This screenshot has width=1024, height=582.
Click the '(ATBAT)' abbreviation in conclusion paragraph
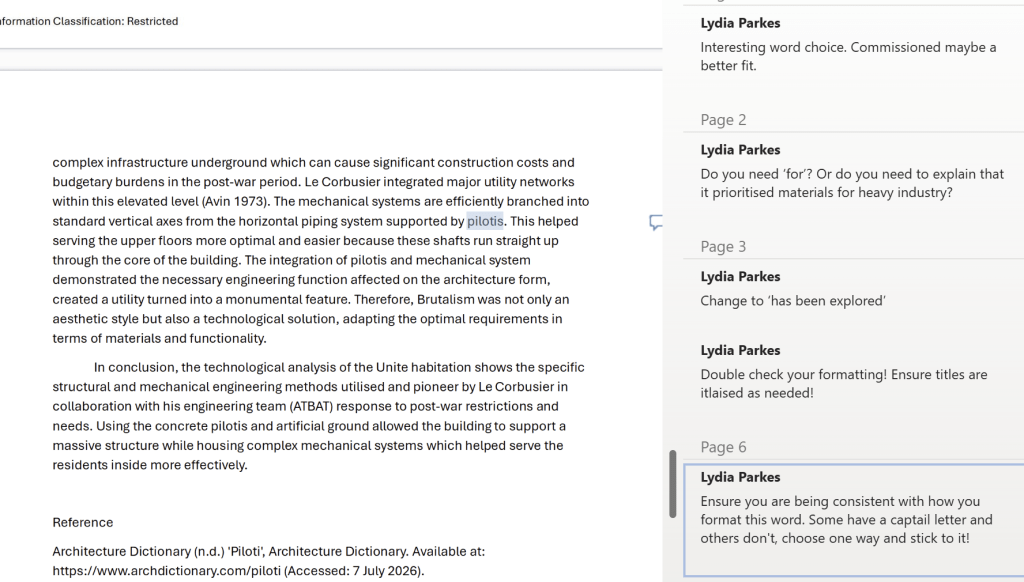tap(312, 406)
